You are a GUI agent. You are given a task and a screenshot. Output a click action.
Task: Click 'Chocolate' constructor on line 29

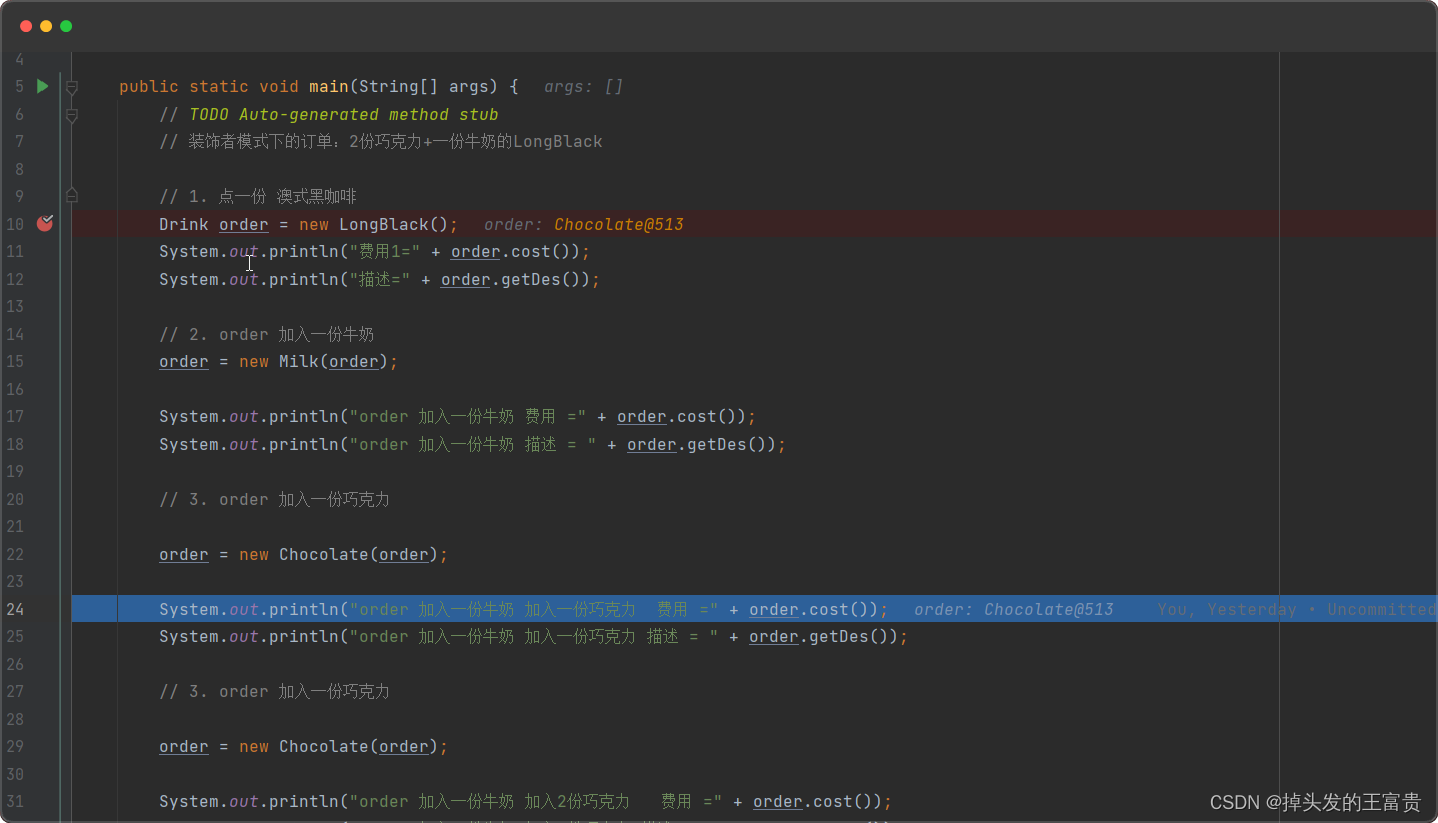tap(324, 747)
